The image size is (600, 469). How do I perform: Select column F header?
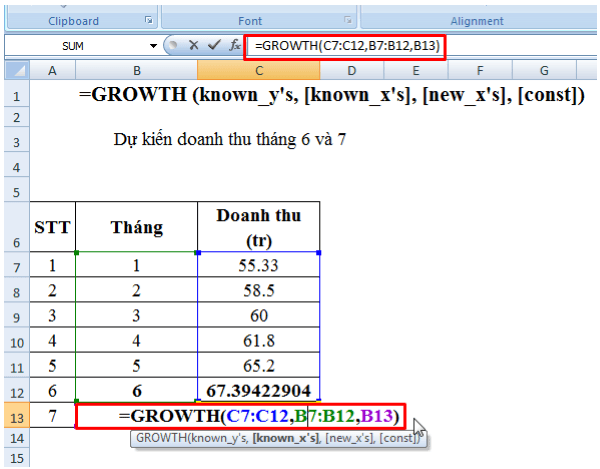coord(480,70)
